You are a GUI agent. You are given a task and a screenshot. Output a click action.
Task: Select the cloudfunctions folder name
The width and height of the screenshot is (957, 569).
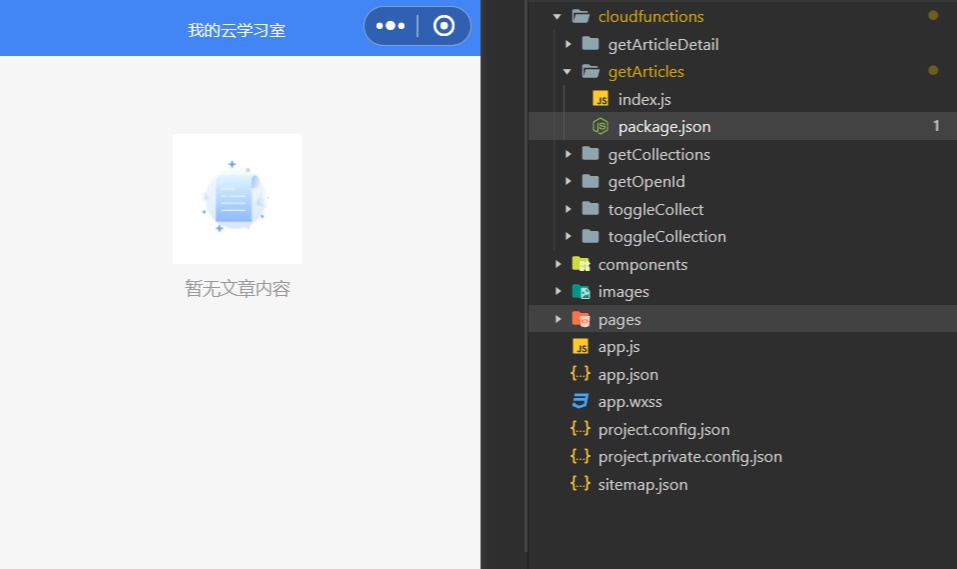[x=651, y=16]
